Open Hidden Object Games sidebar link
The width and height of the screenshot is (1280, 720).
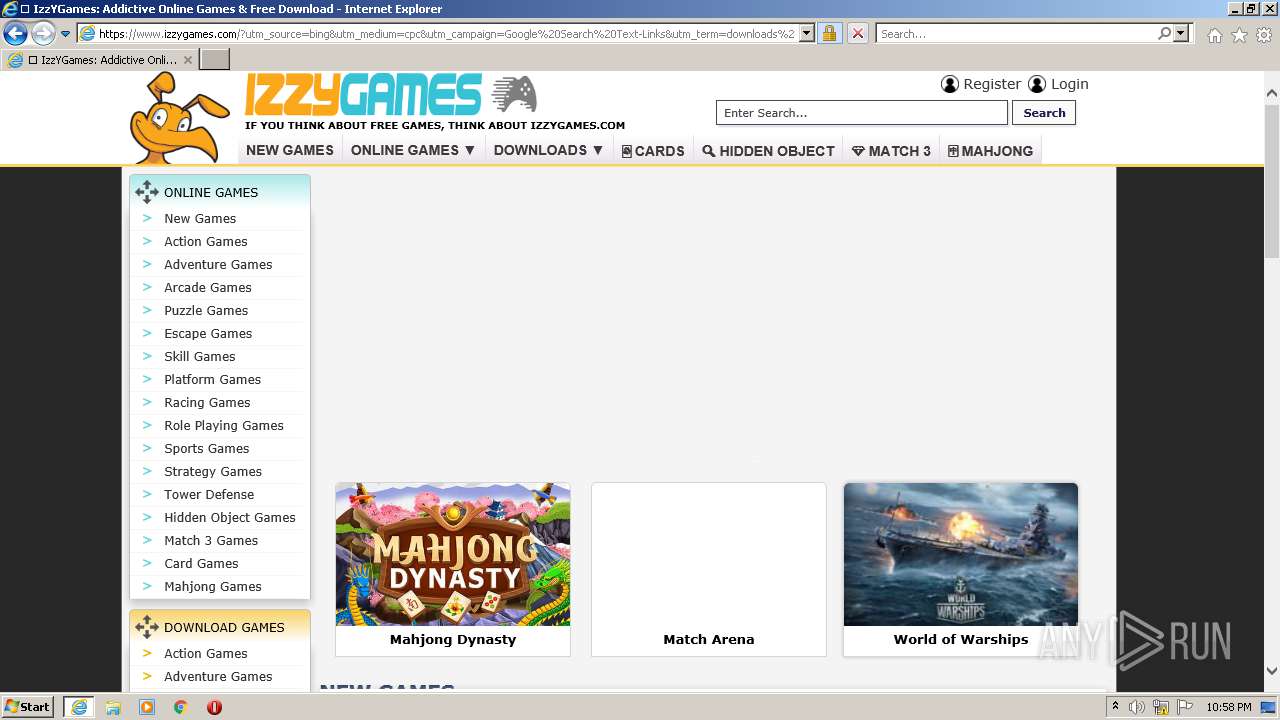point(230,517)
